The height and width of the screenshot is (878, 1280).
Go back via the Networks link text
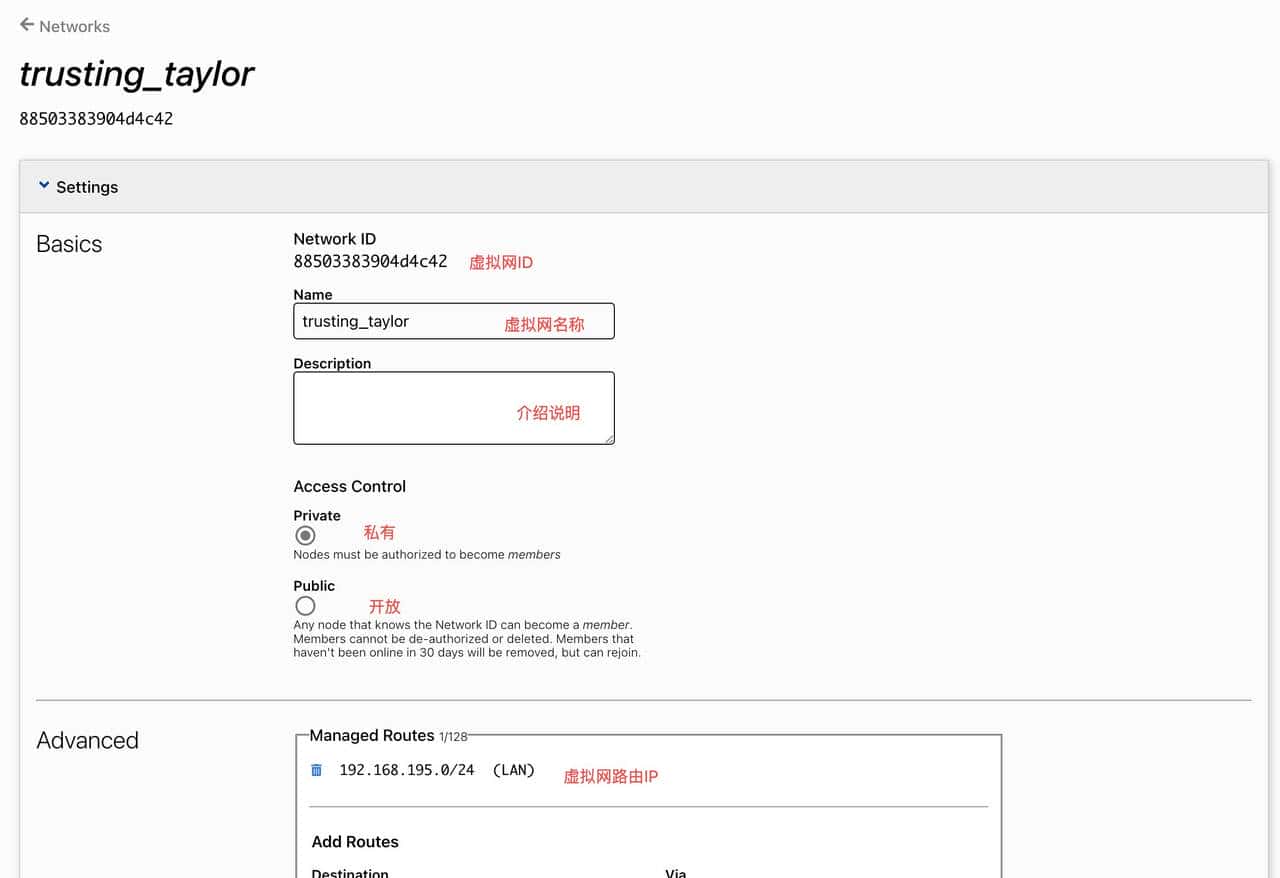pyautogui.click(x=74, y=27)
